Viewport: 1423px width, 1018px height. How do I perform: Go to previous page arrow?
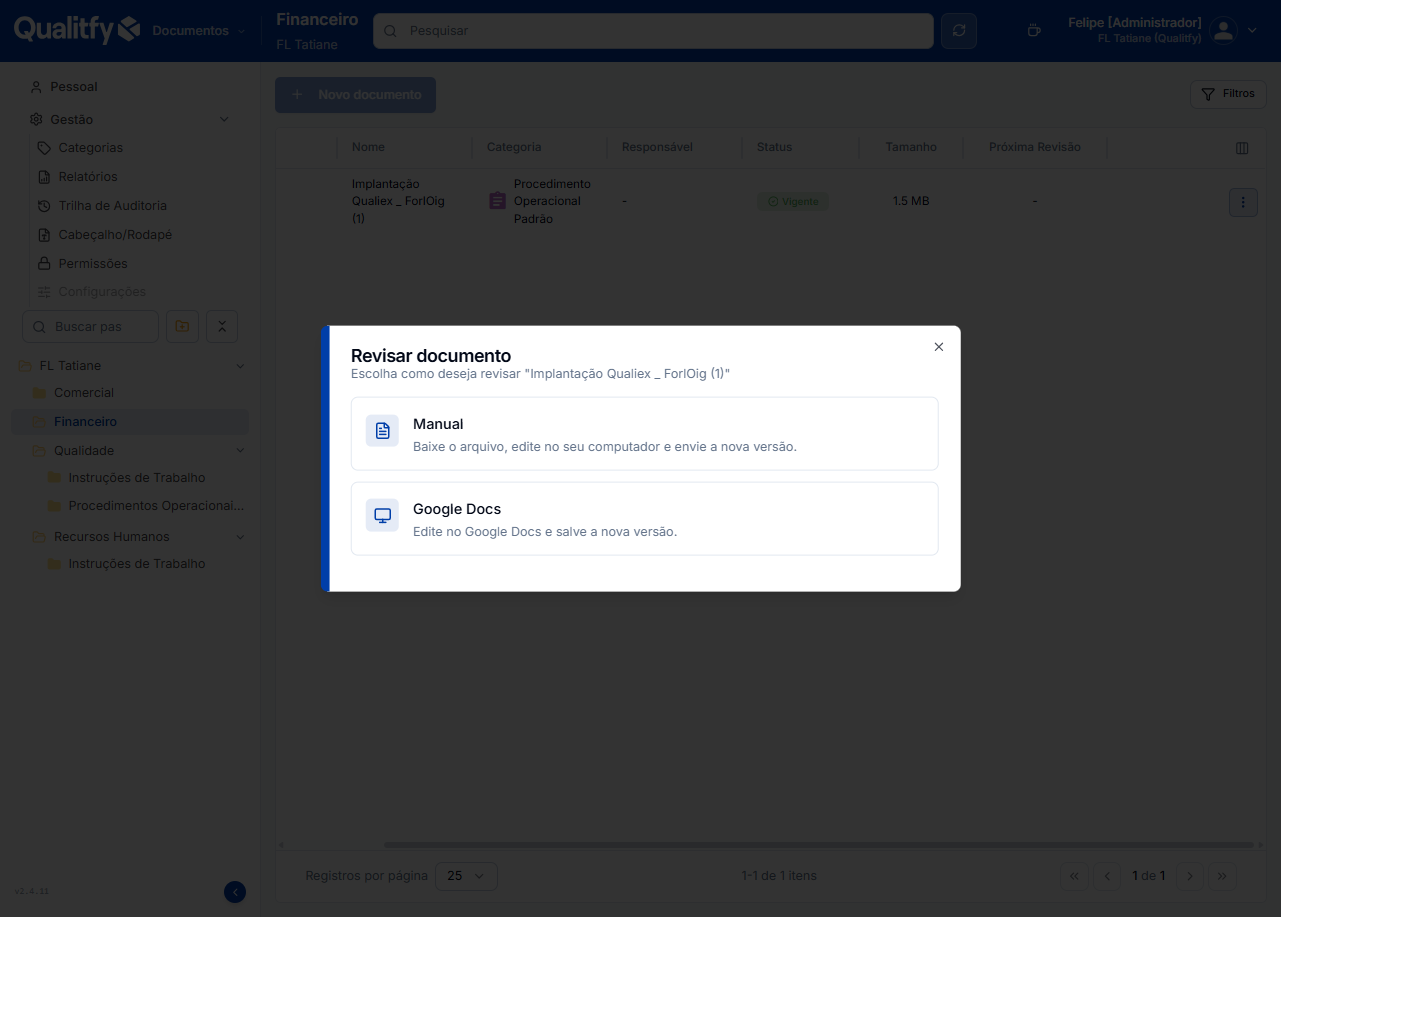click(x=1107, y=876)
